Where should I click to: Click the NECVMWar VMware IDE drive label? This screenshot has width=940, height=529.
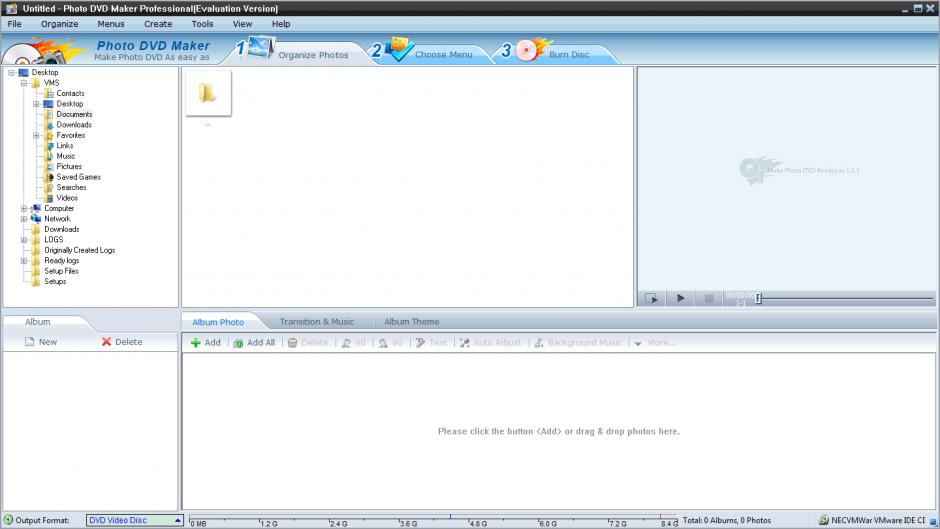coord(878,521)
